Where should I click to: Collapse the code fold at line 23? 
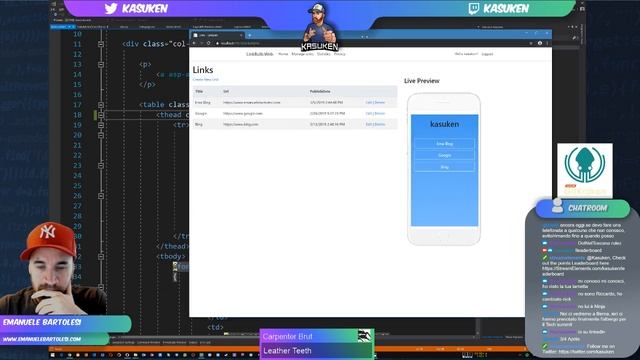[x=101, y=166]
